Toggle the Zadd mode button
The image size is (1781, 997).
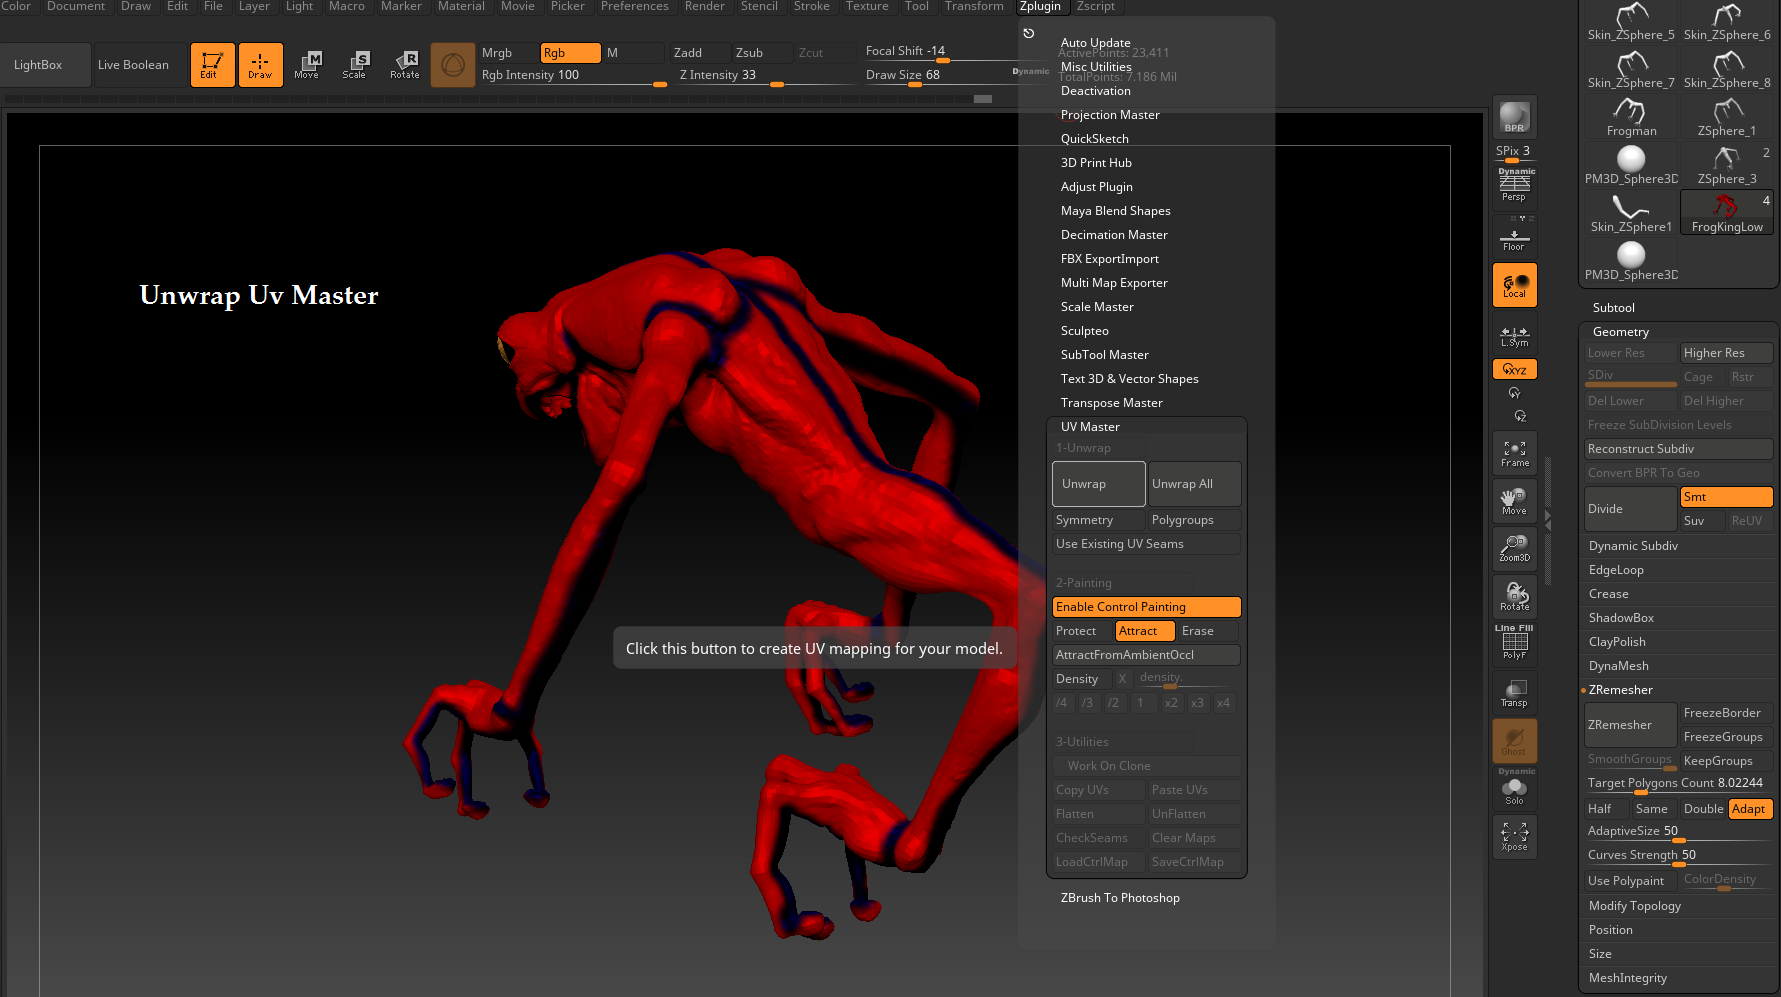coord(699,53)
